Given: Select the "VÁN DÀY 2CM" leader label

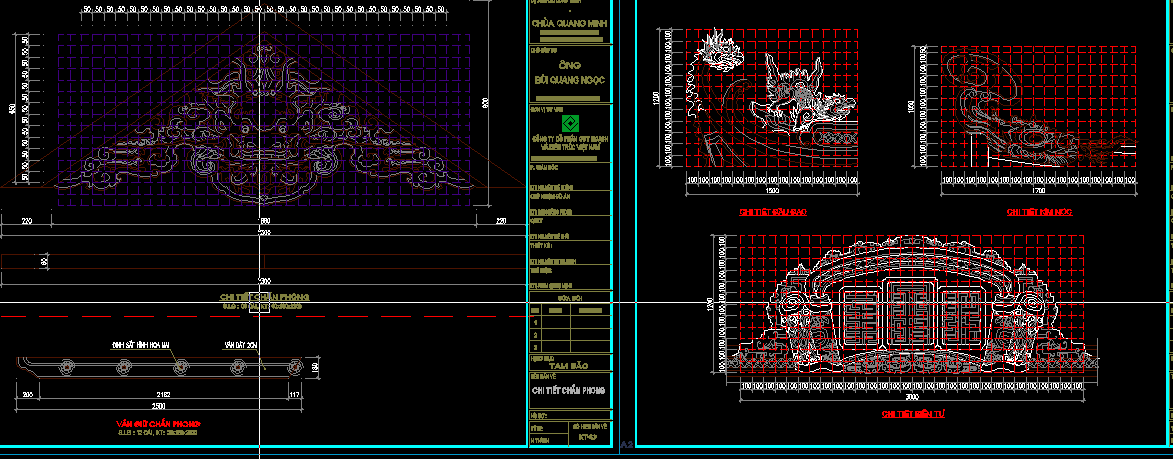Looking at the screenshot, I should pyautogui.click(x=240, y=345).
